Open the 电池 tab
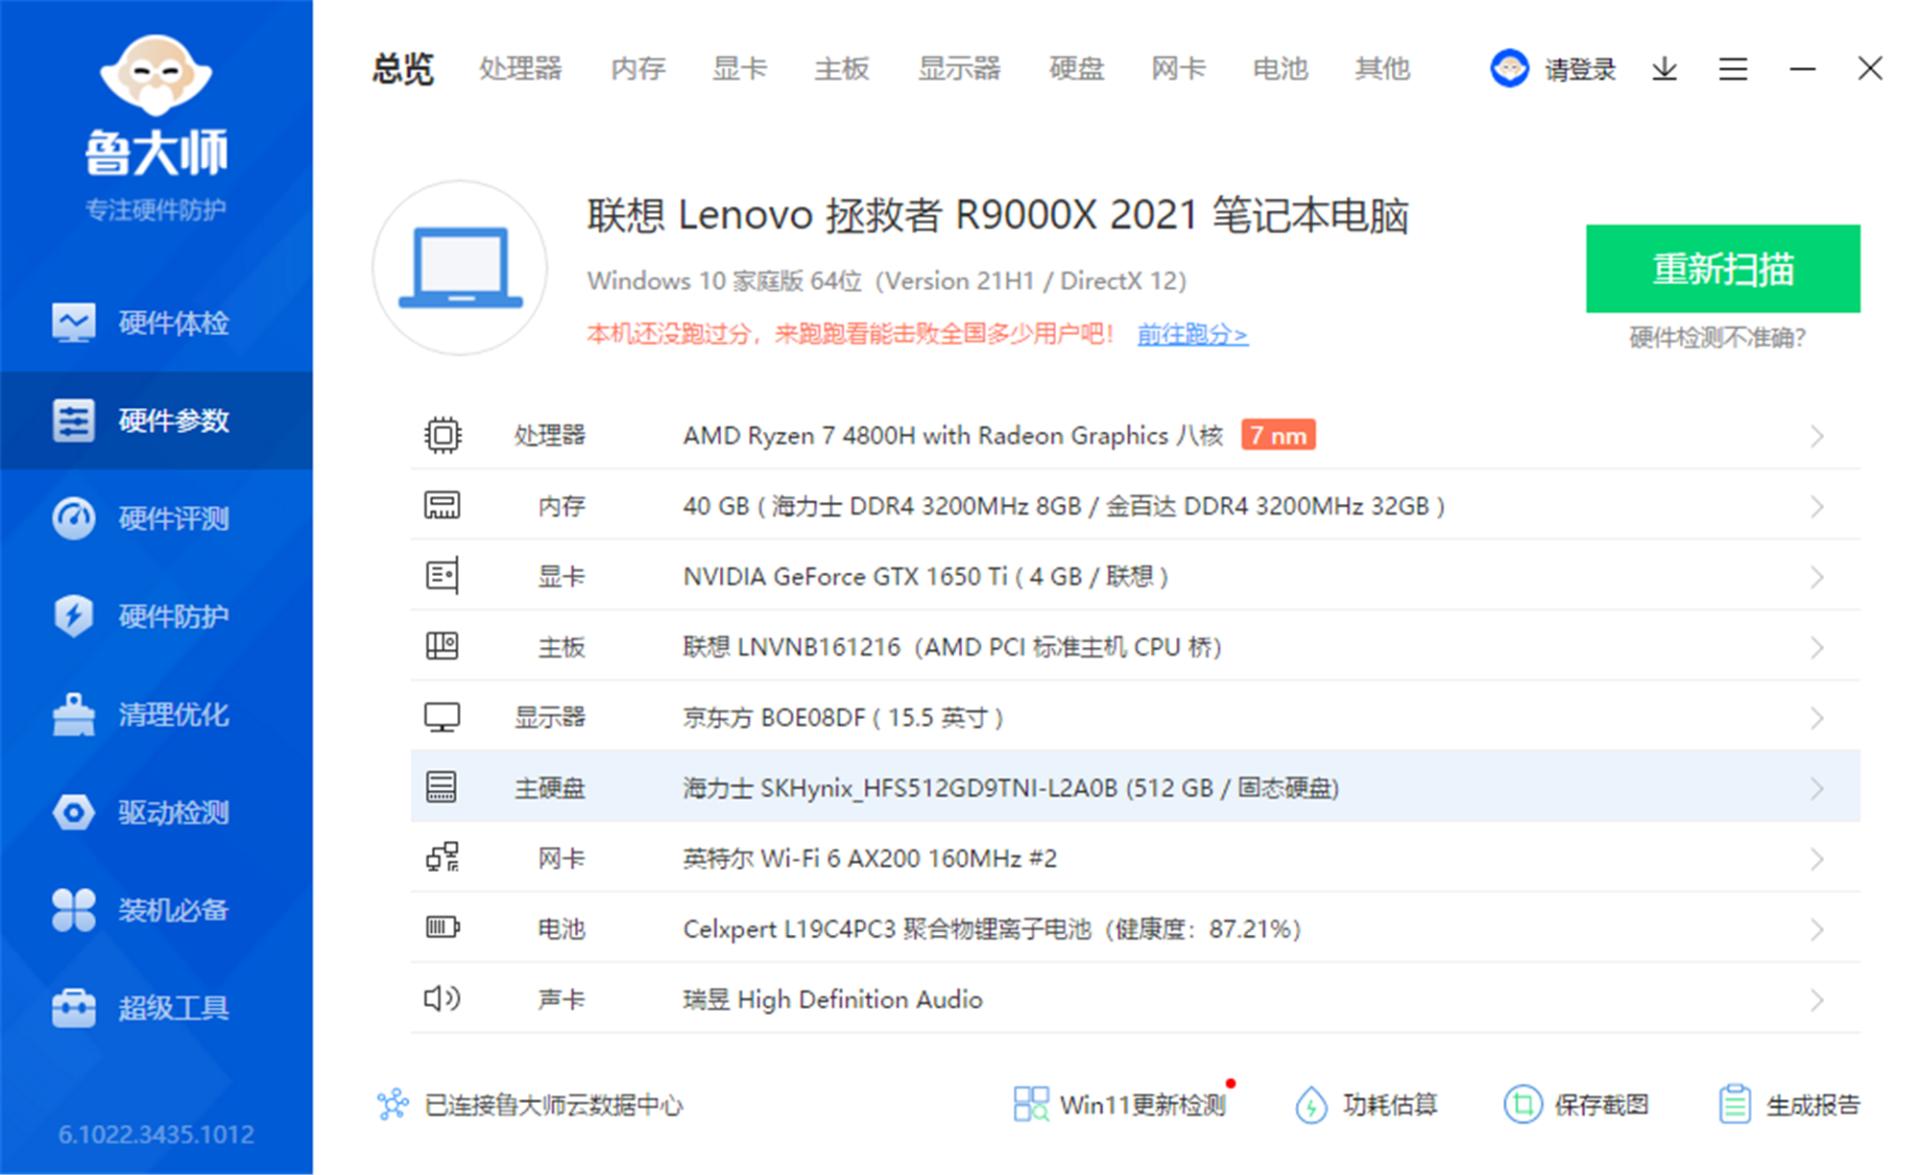The image size is (1920, 1175). click(1279, 68)
